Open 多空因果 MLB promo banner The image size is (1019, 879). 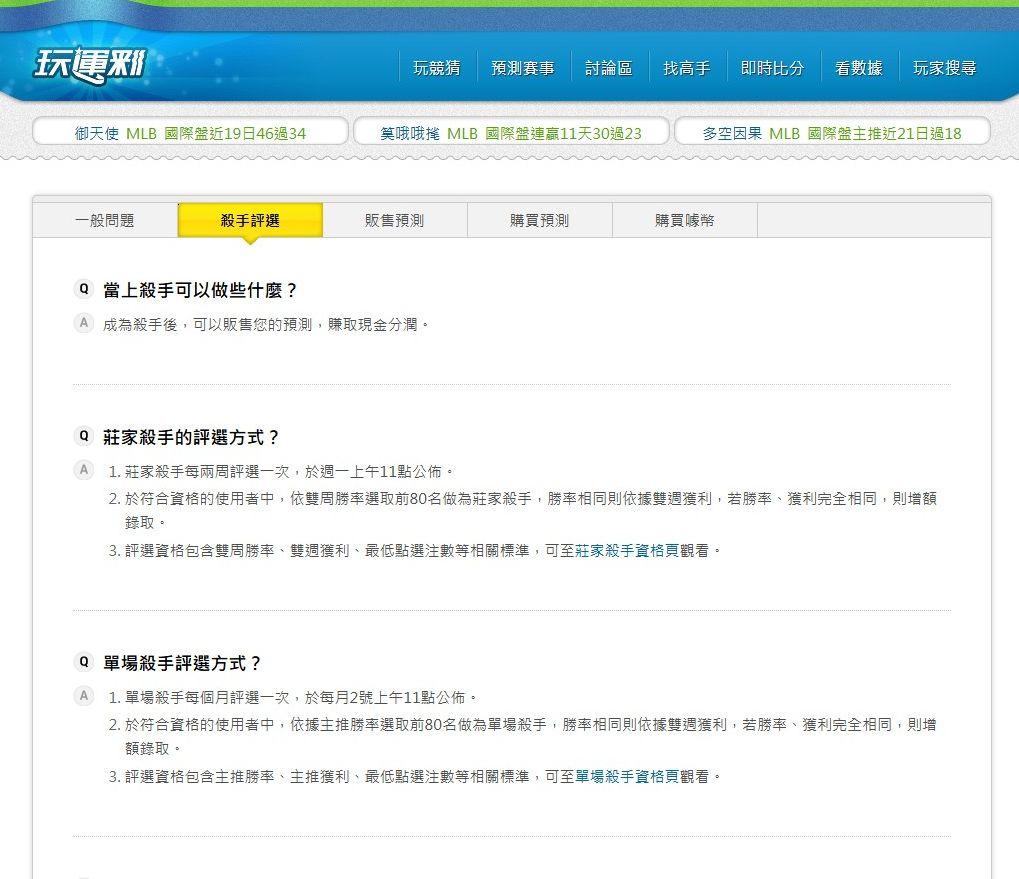(832, 133)
